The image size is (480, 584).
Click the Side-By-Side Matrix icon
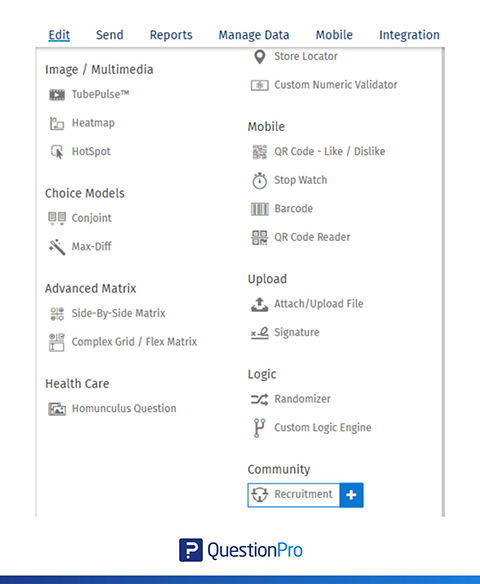tap(57, 314)
